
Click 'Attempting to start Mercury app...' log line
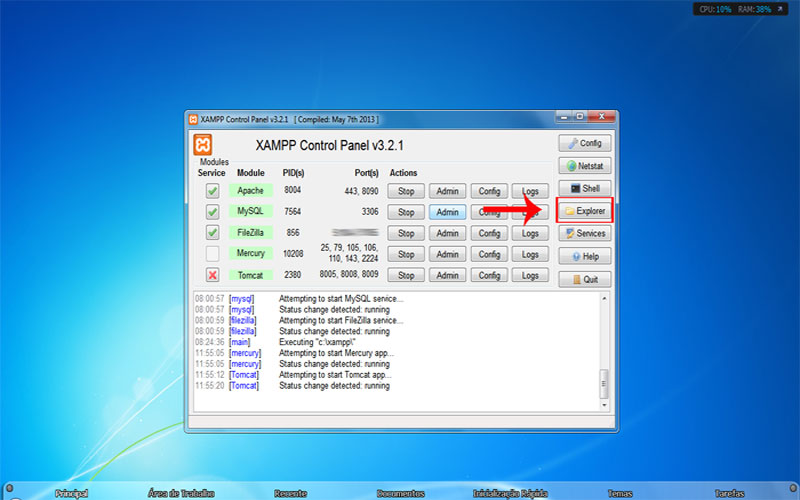(336, 353)
